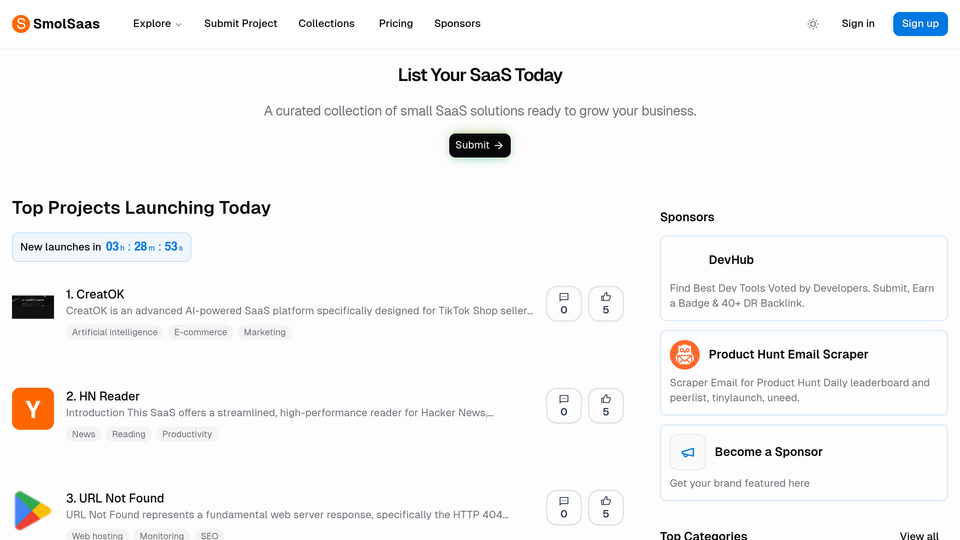Expand the Explore dropdown menu
Screen dimensions: 960x540
click(x=157, y=24)
